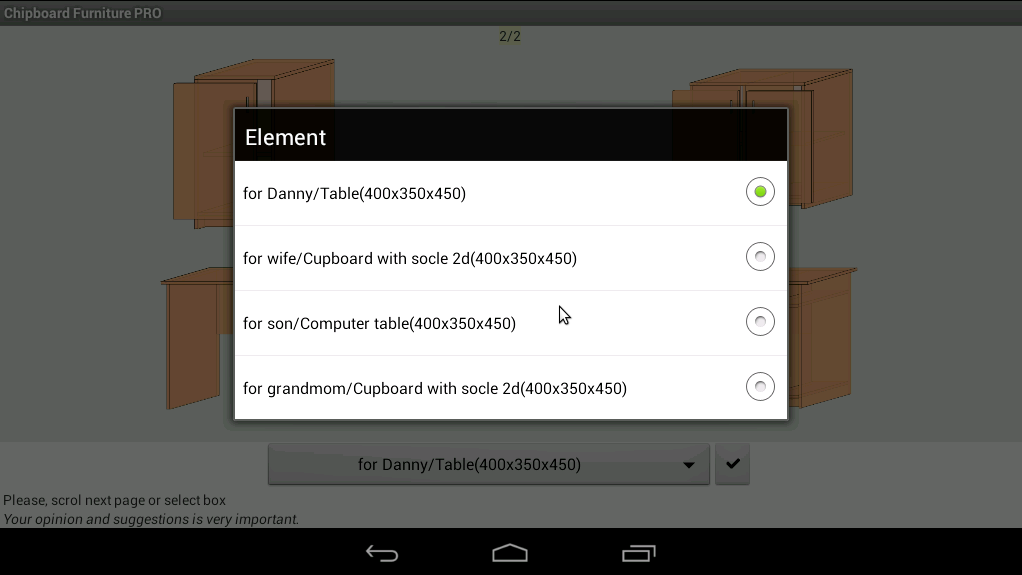Click the Chipboard Furniture PRO title
1022x575 pixels.
(x=83, y=13)
